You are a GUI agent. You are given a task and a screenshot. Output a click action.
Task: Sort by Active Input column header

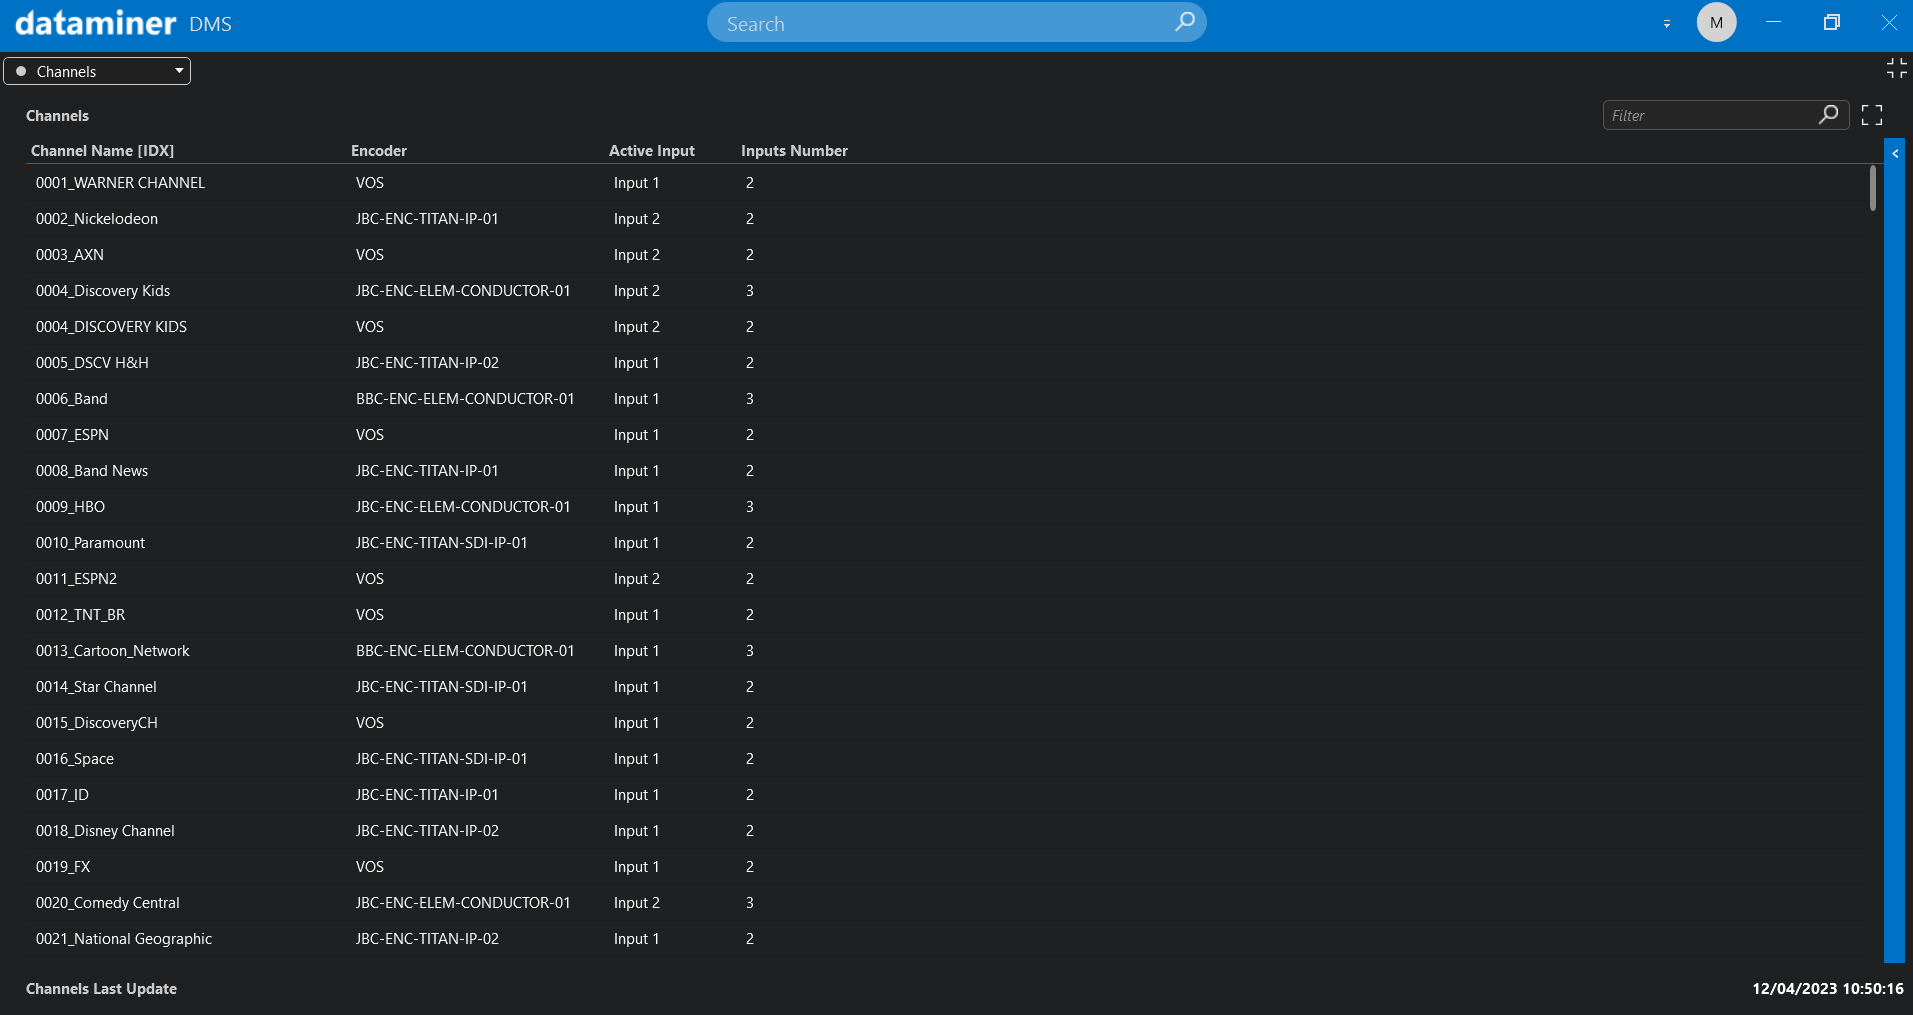click(x=652, y=150)
